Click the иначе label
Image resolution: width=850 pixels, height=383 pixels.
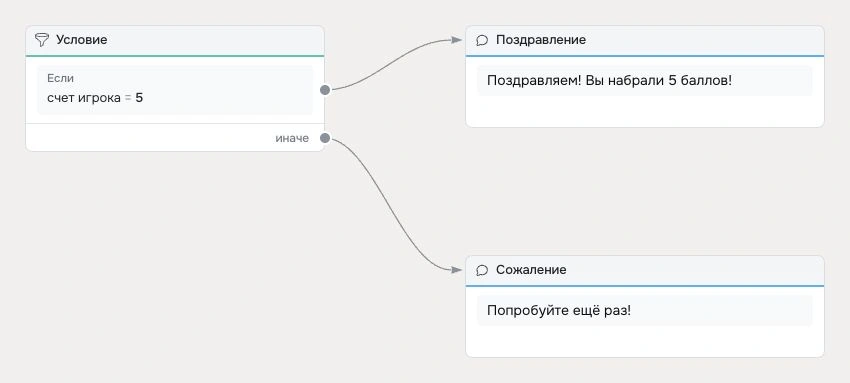pyautogui.click(x=292, y=138)
